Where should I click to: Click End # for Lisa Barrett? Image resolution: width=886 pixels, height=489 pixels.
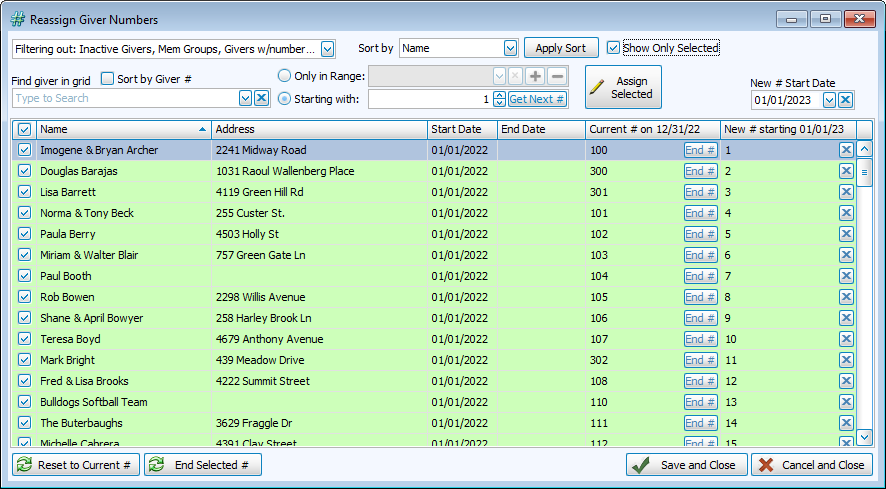[x=700, y=192]
